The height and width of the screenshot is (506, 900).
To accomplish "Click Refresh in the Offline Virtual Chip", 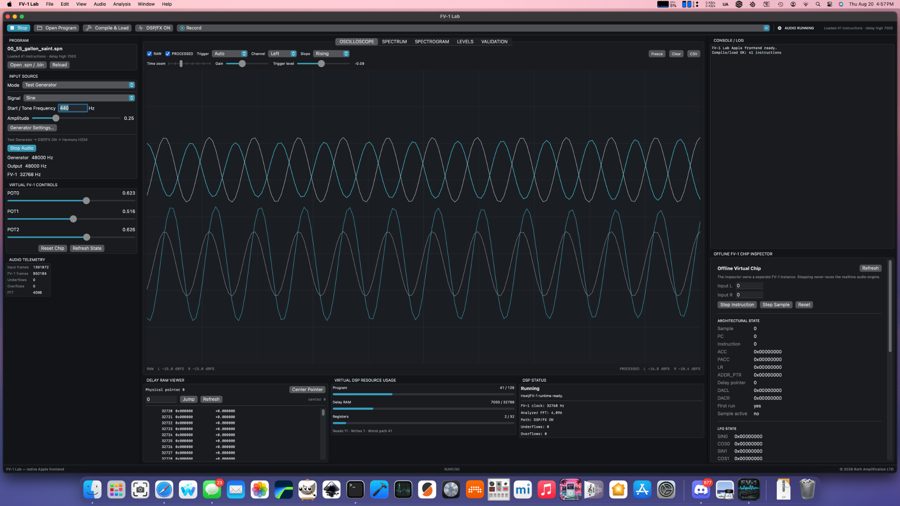I will (870, 268).
